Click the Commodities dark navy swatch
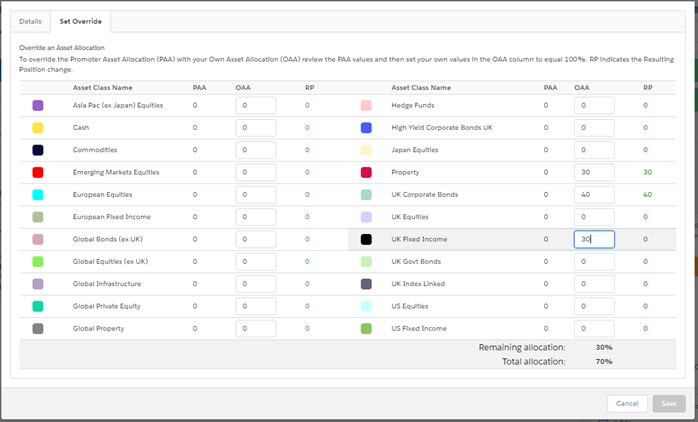Image resolution: width=698 pixels, height=422 pixels. pyautogui.click(x=38, y=150)
